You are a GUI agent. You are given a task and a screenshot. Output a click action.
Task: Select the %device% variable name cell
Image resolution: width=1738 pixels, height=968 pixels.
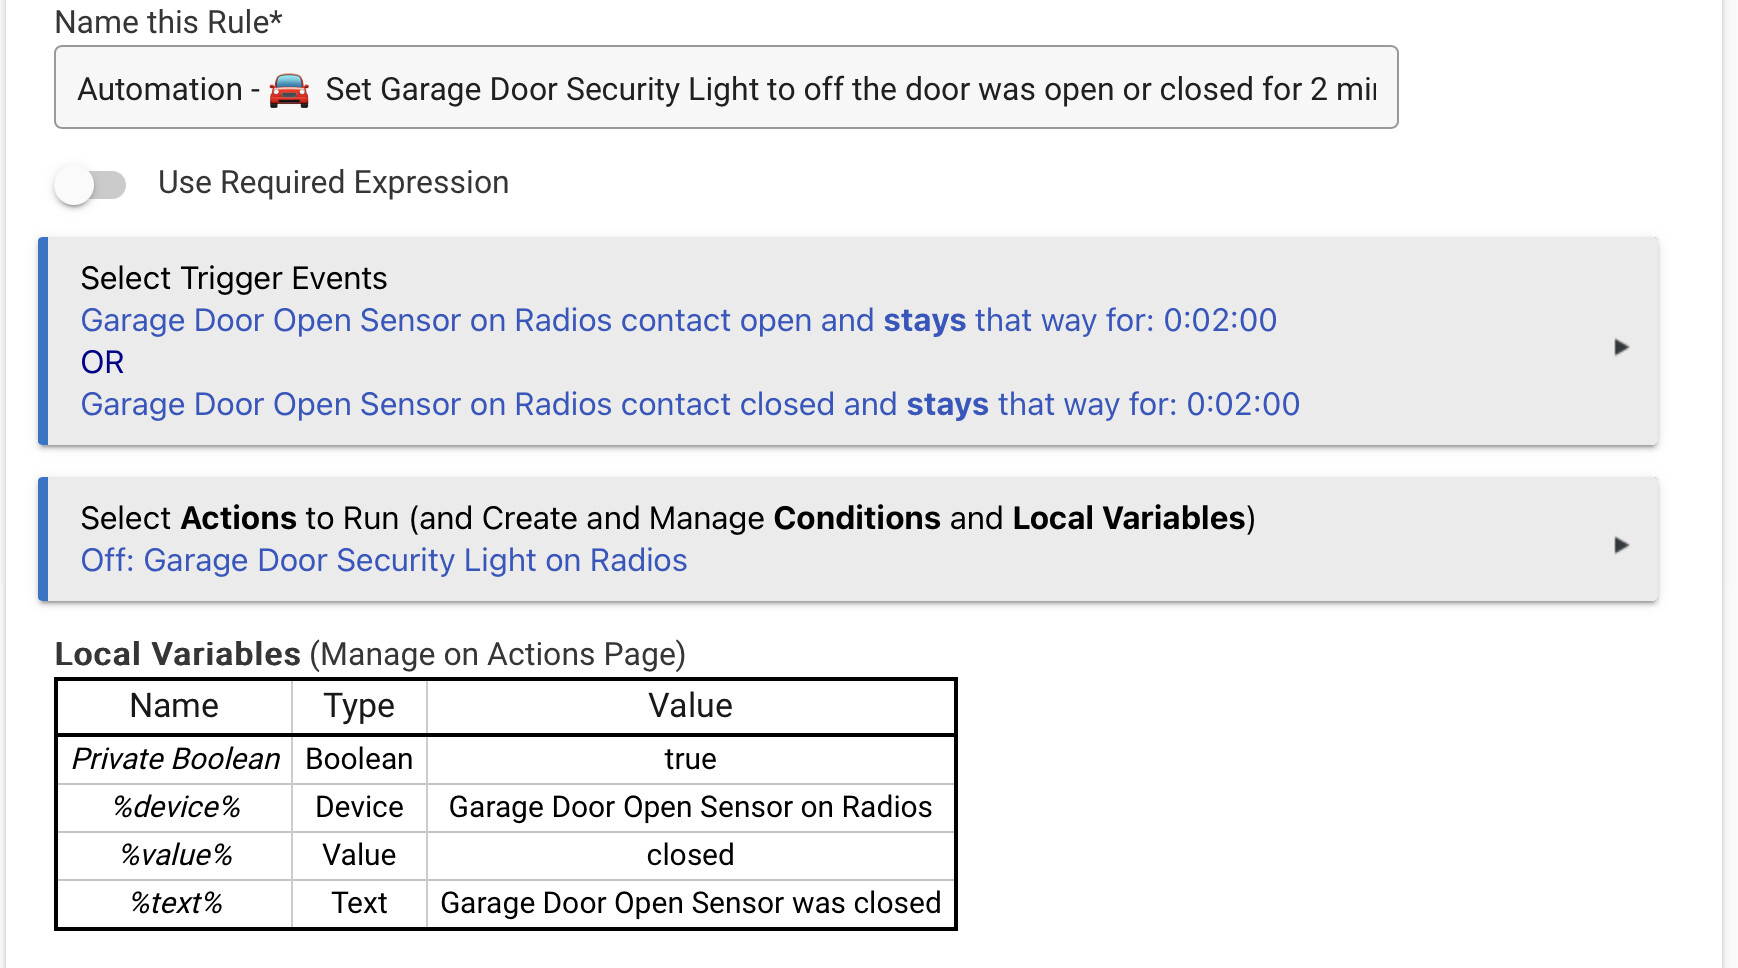(x=175, y=807)
